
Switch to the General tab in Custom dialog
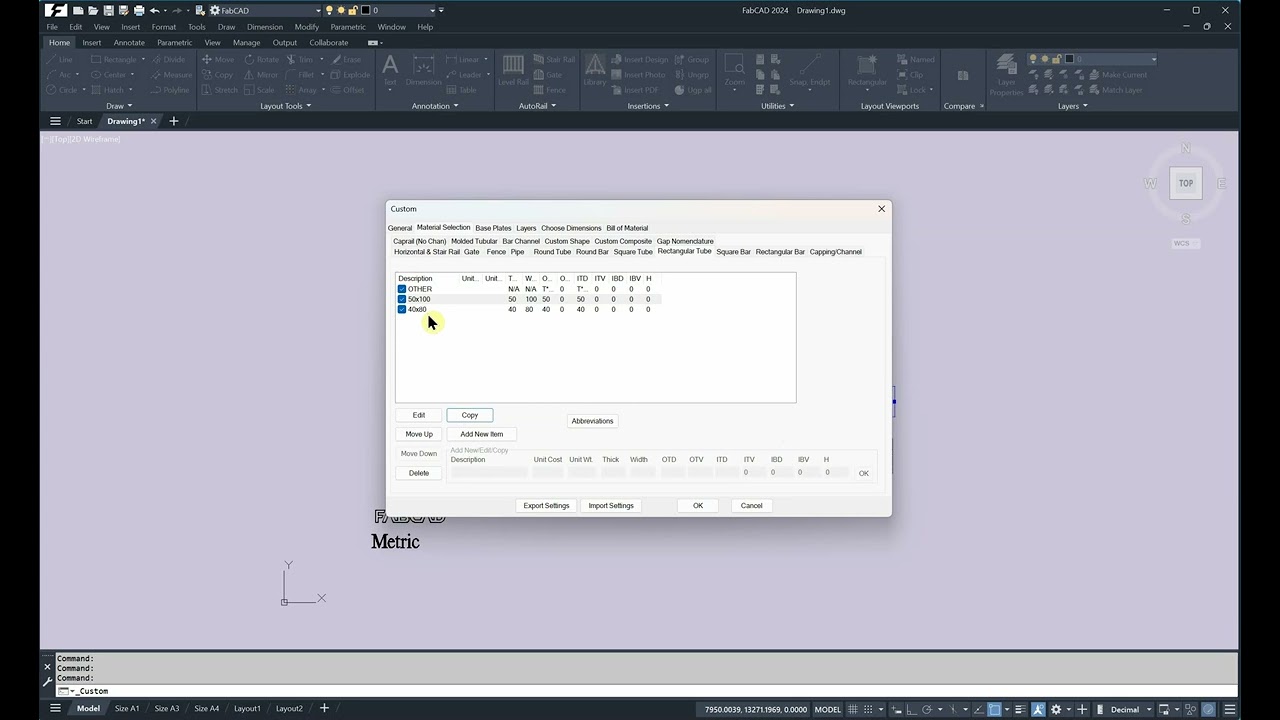point(400,228)
